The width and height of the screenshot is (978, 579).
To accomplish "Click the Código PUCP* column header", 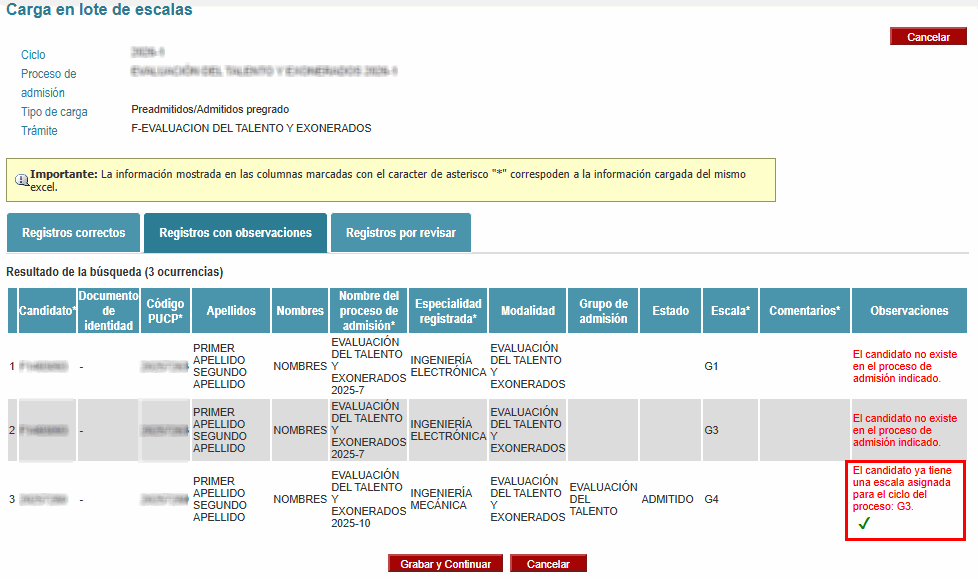I will [165, 311].
